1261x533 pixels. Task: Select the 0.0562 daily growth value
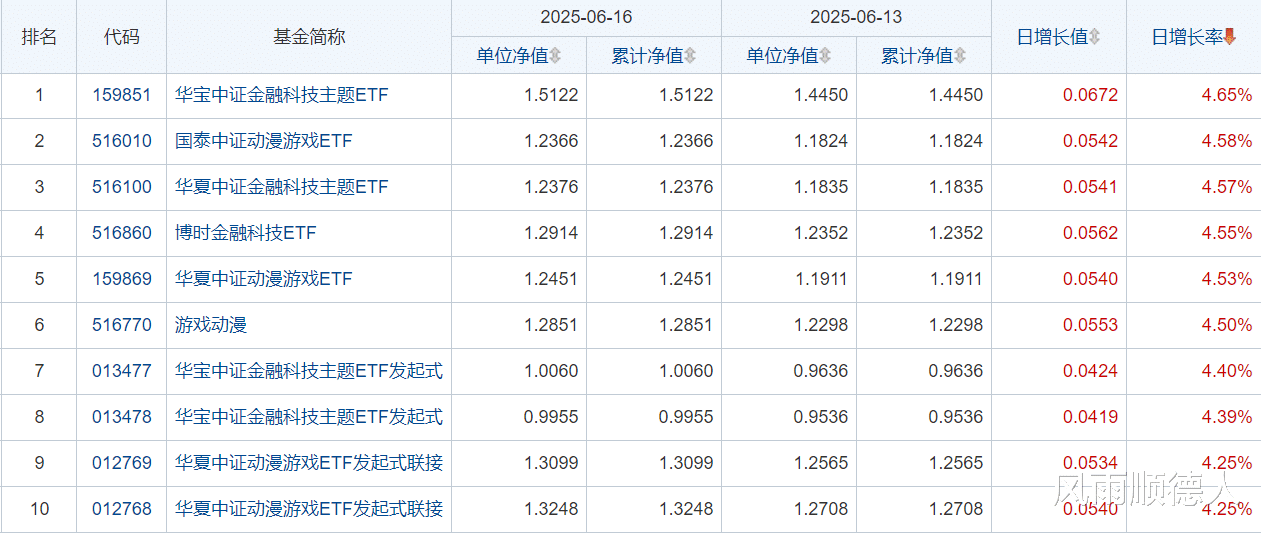[1091, 234]
